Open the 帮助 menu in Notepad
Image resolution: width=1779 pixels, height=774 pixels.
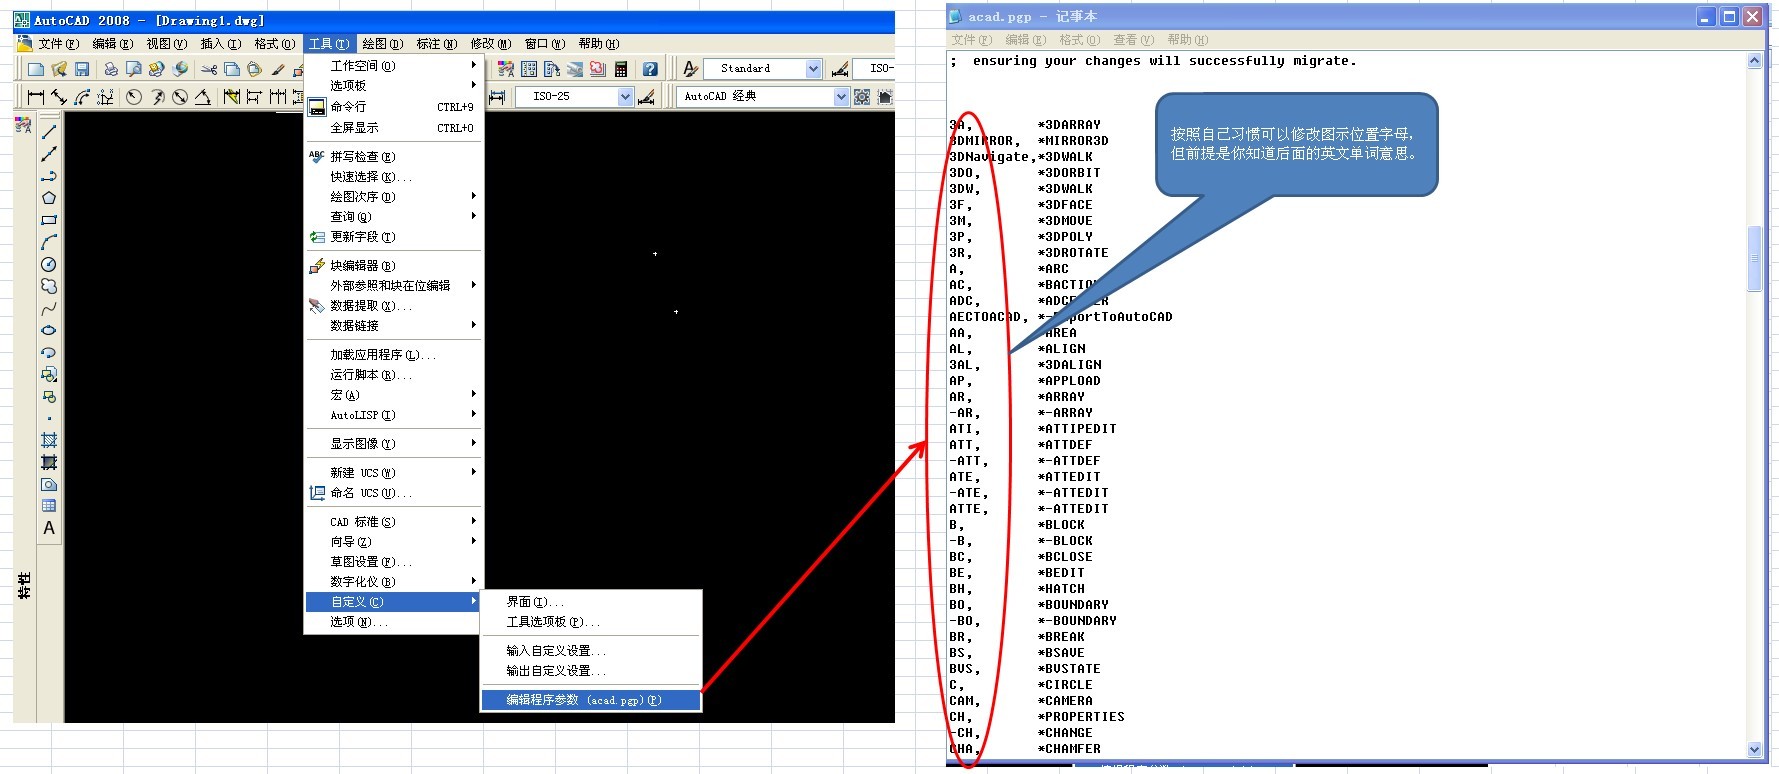click(1187, 40)
